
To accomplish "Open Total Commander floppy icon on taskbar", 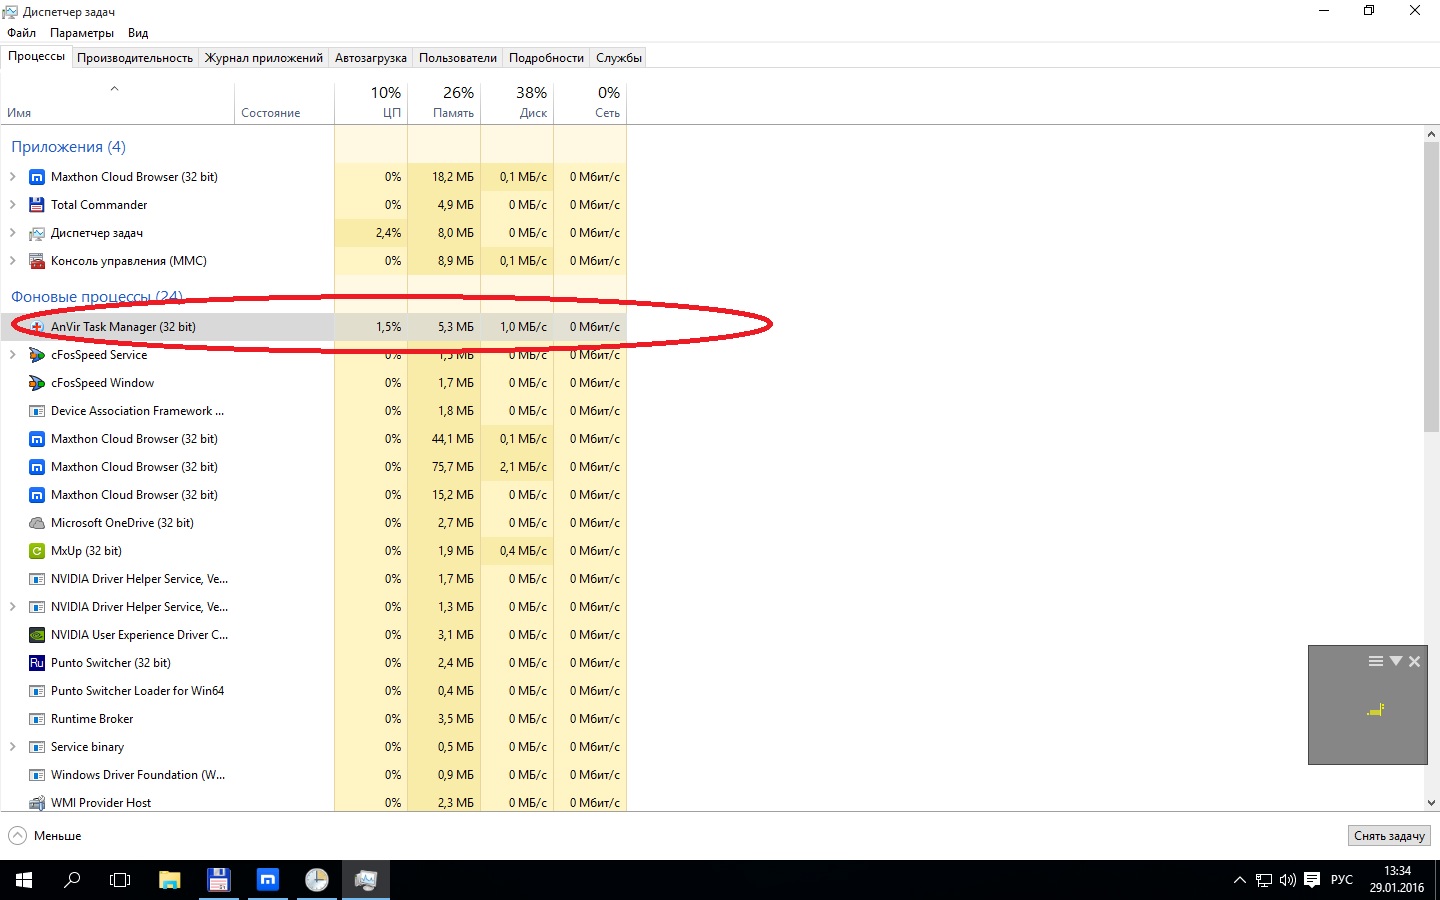I will [x=219, y=880].
